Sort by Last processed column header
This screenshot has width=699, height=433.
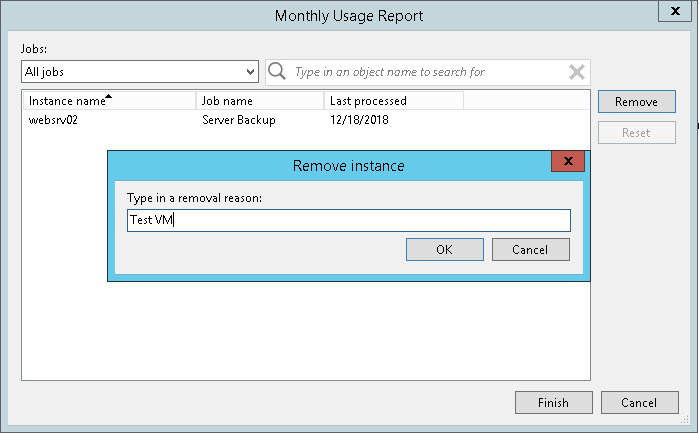click(394, 101)
